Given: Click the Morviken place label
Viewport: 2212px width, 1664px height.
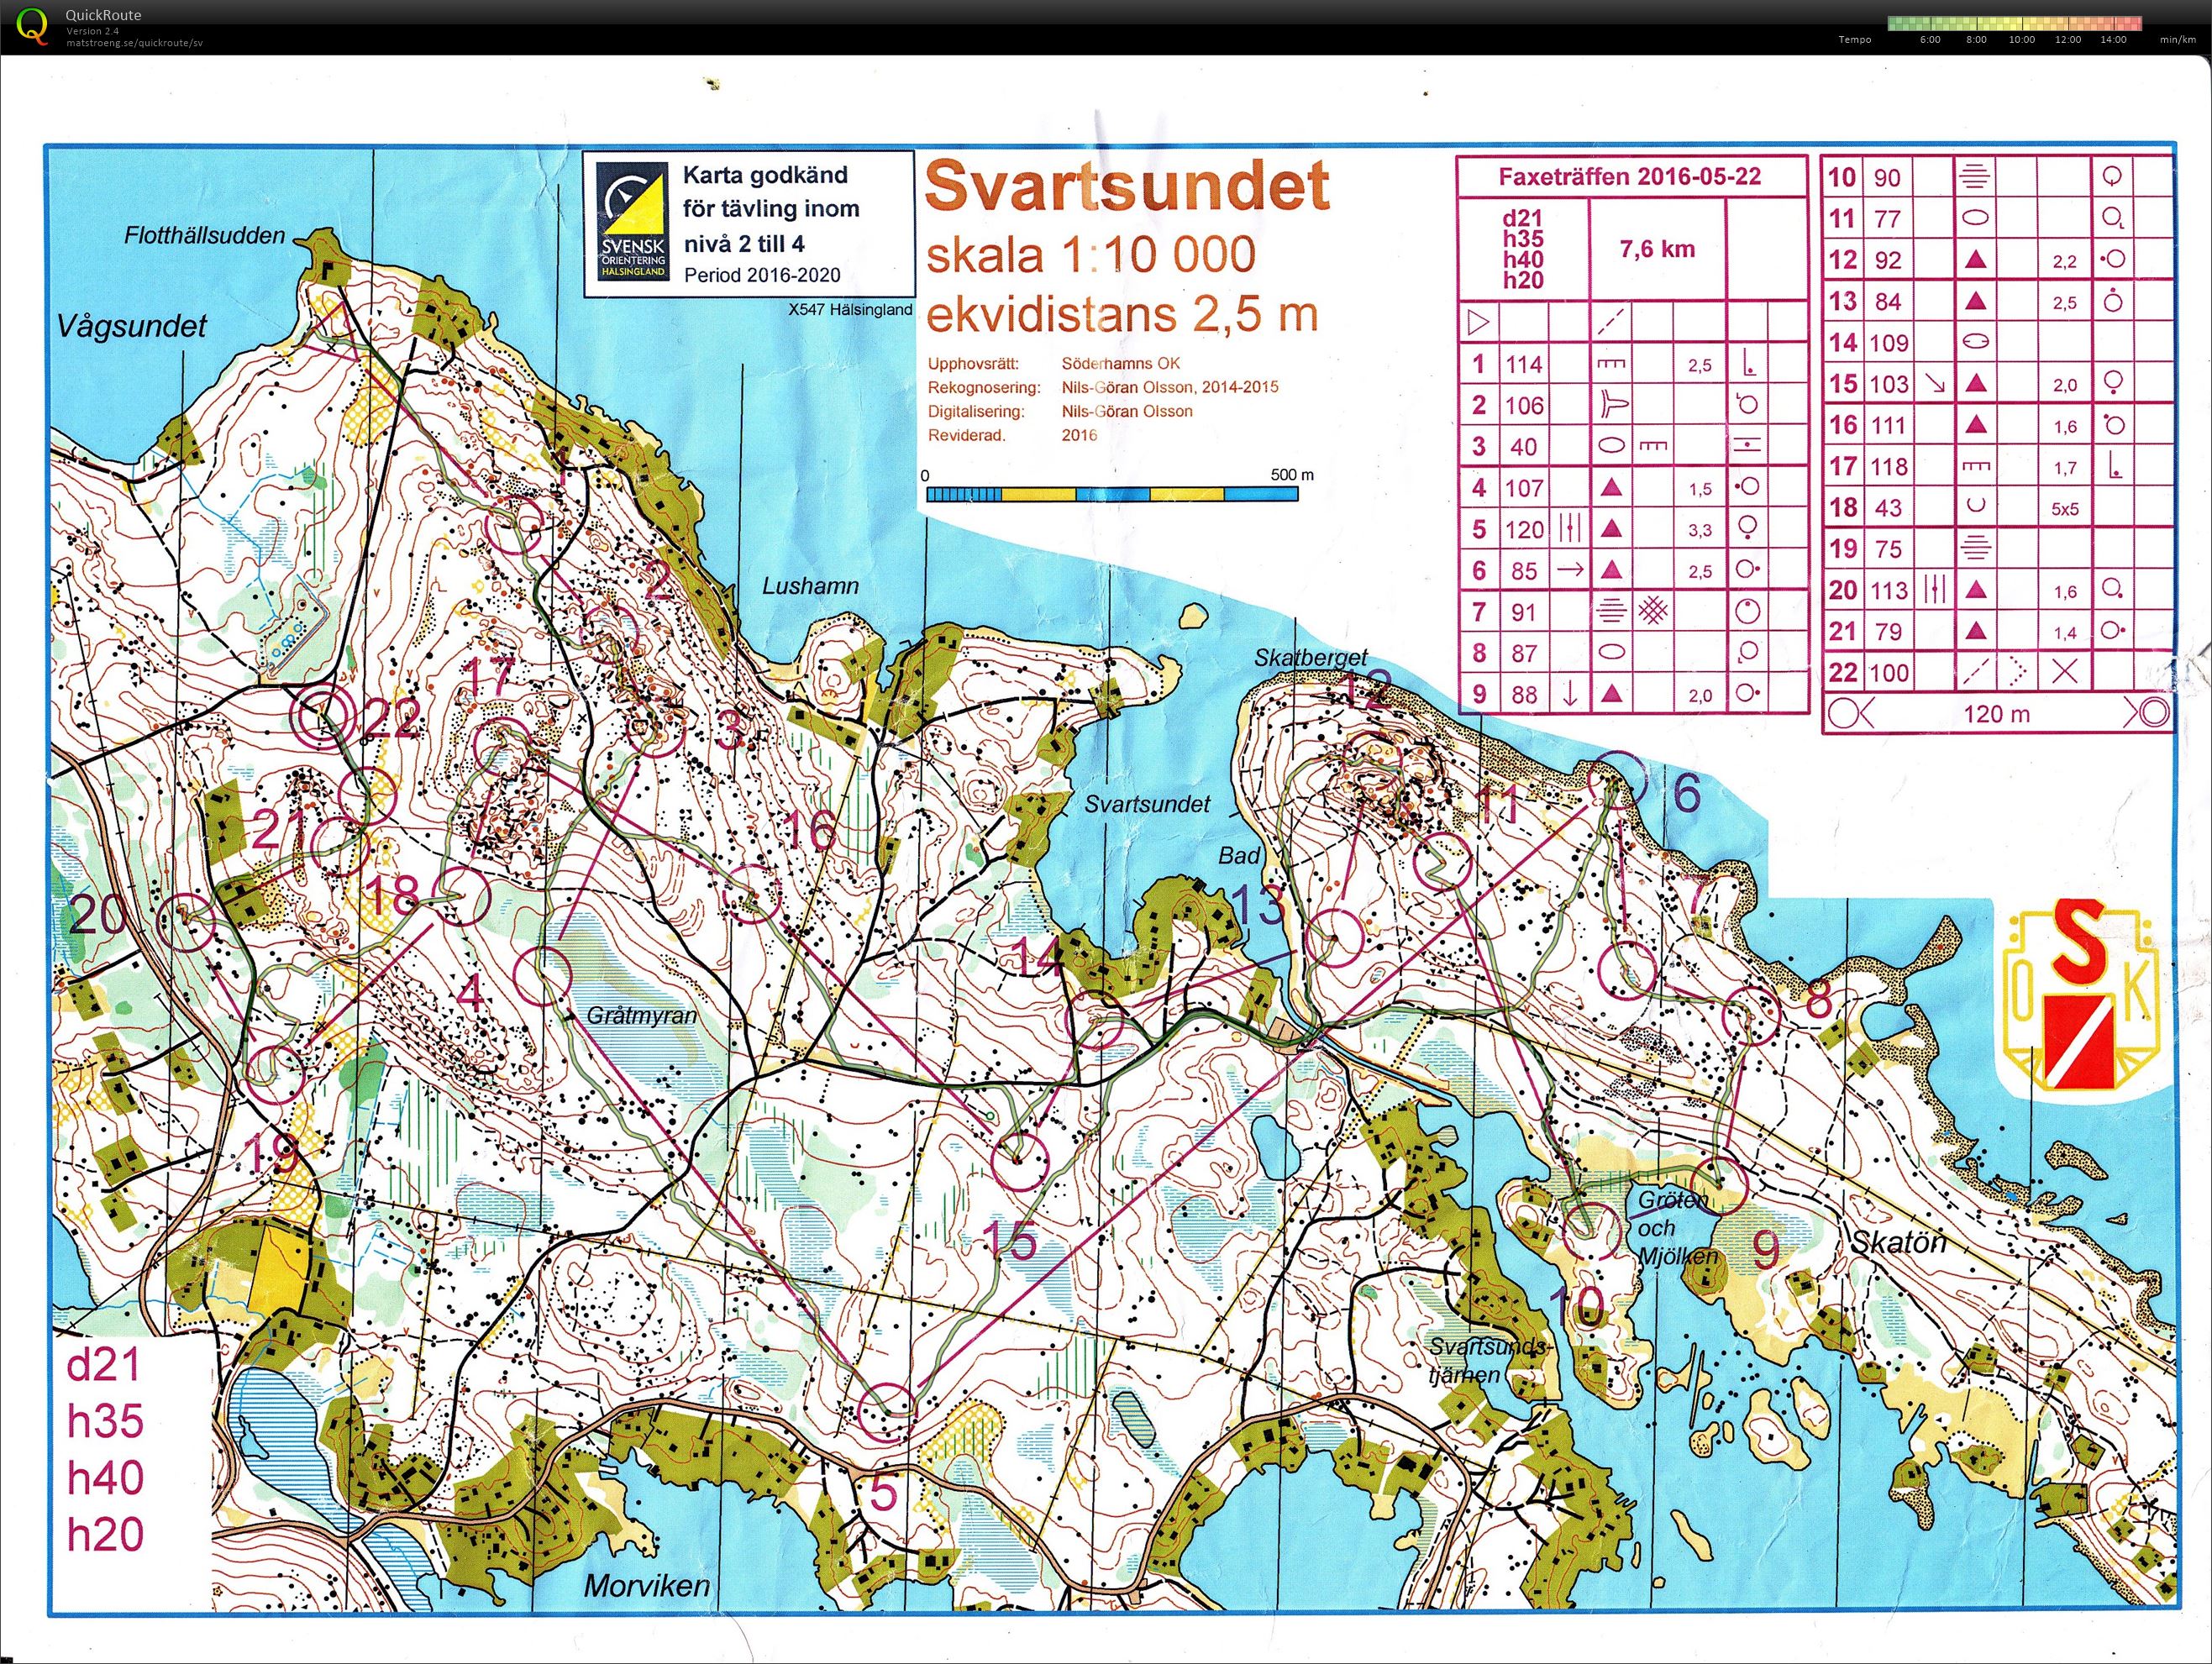Looking at the screenshot, I should (647, 1586).
